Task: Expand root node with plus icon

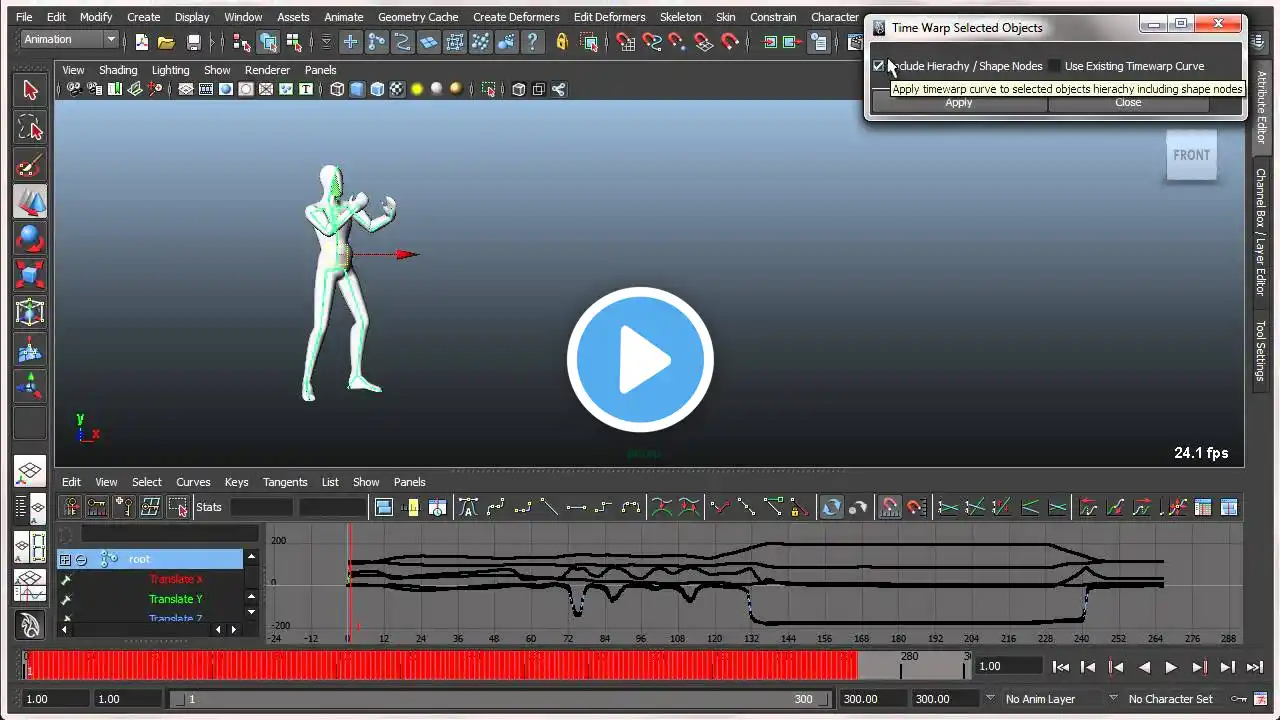Action: (x=65, y=560)
